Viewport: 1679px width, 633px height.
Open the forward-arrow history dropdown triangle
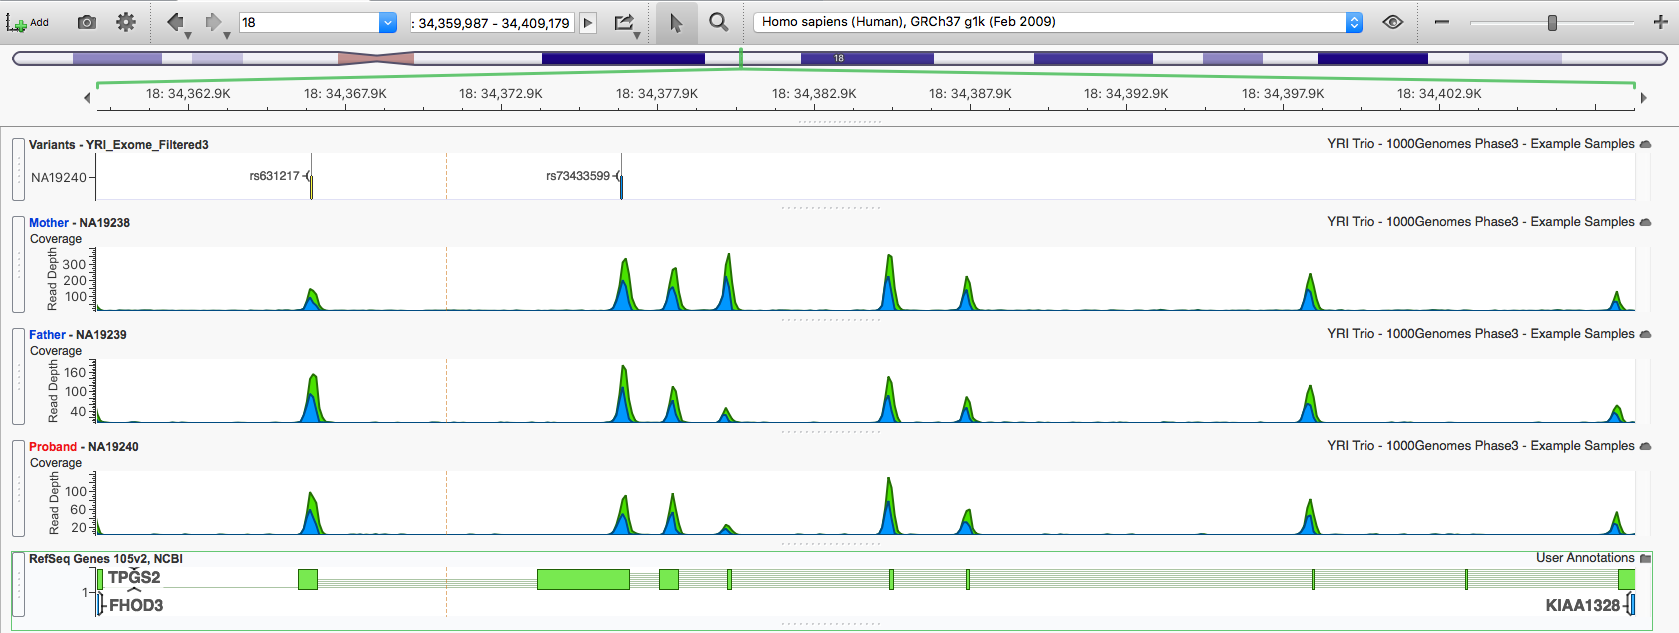[227, 36]
